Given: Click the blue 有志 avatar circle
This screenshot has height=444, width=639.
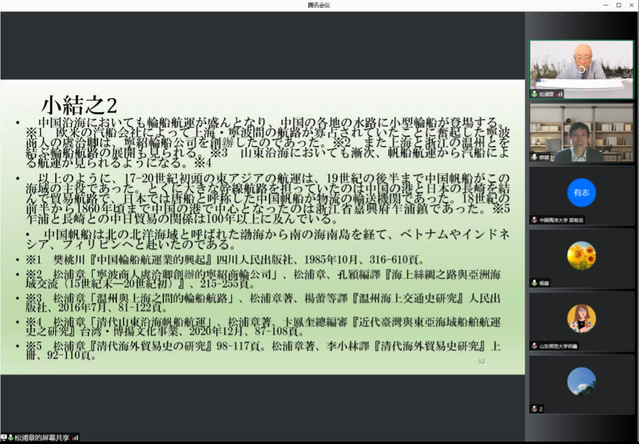Looking at the screenshot, I should coord(581,192).
